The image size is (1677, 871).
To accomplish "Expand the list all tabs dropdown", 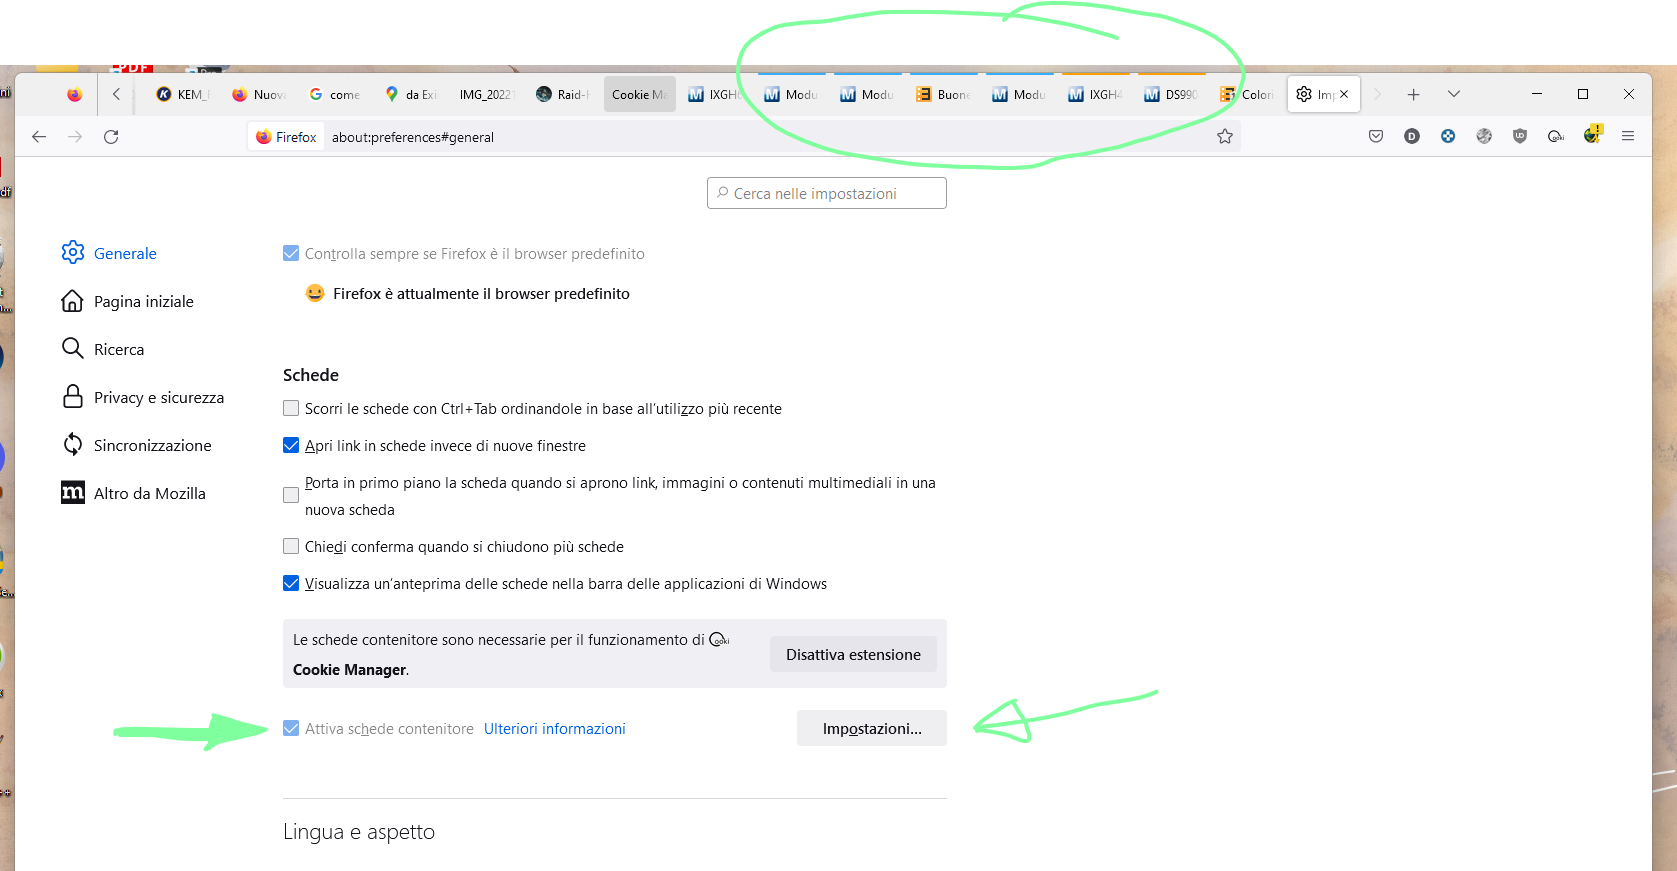I will (x=1454, y=94).
